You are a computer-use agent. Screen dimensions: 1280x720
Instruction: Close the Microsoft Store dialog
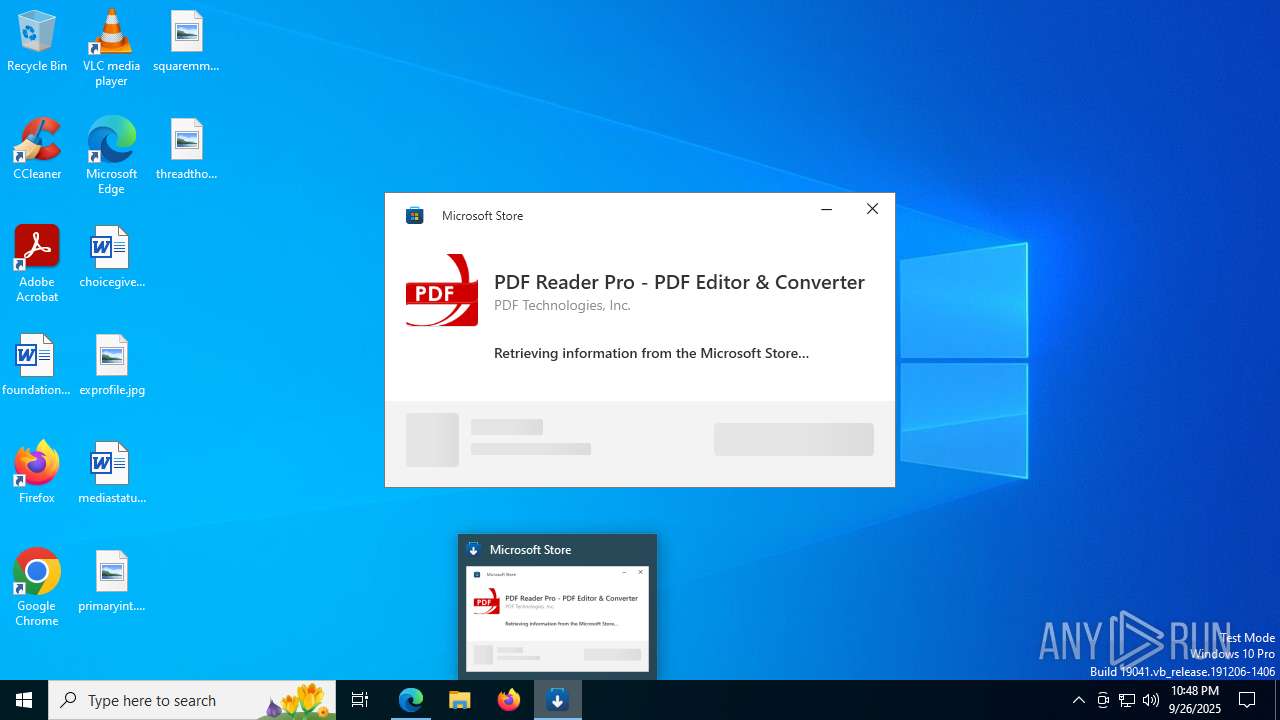872,209
